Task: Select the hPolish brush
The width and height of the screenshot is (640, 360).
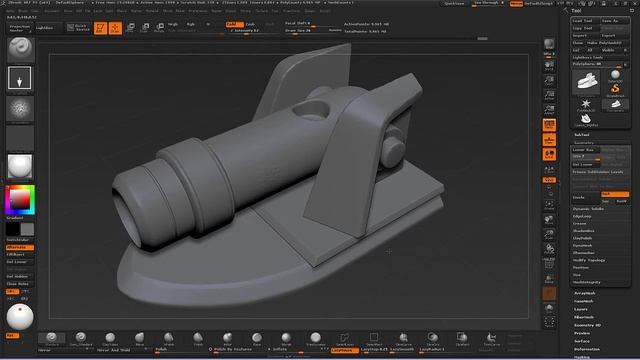Action: (169, 339)
